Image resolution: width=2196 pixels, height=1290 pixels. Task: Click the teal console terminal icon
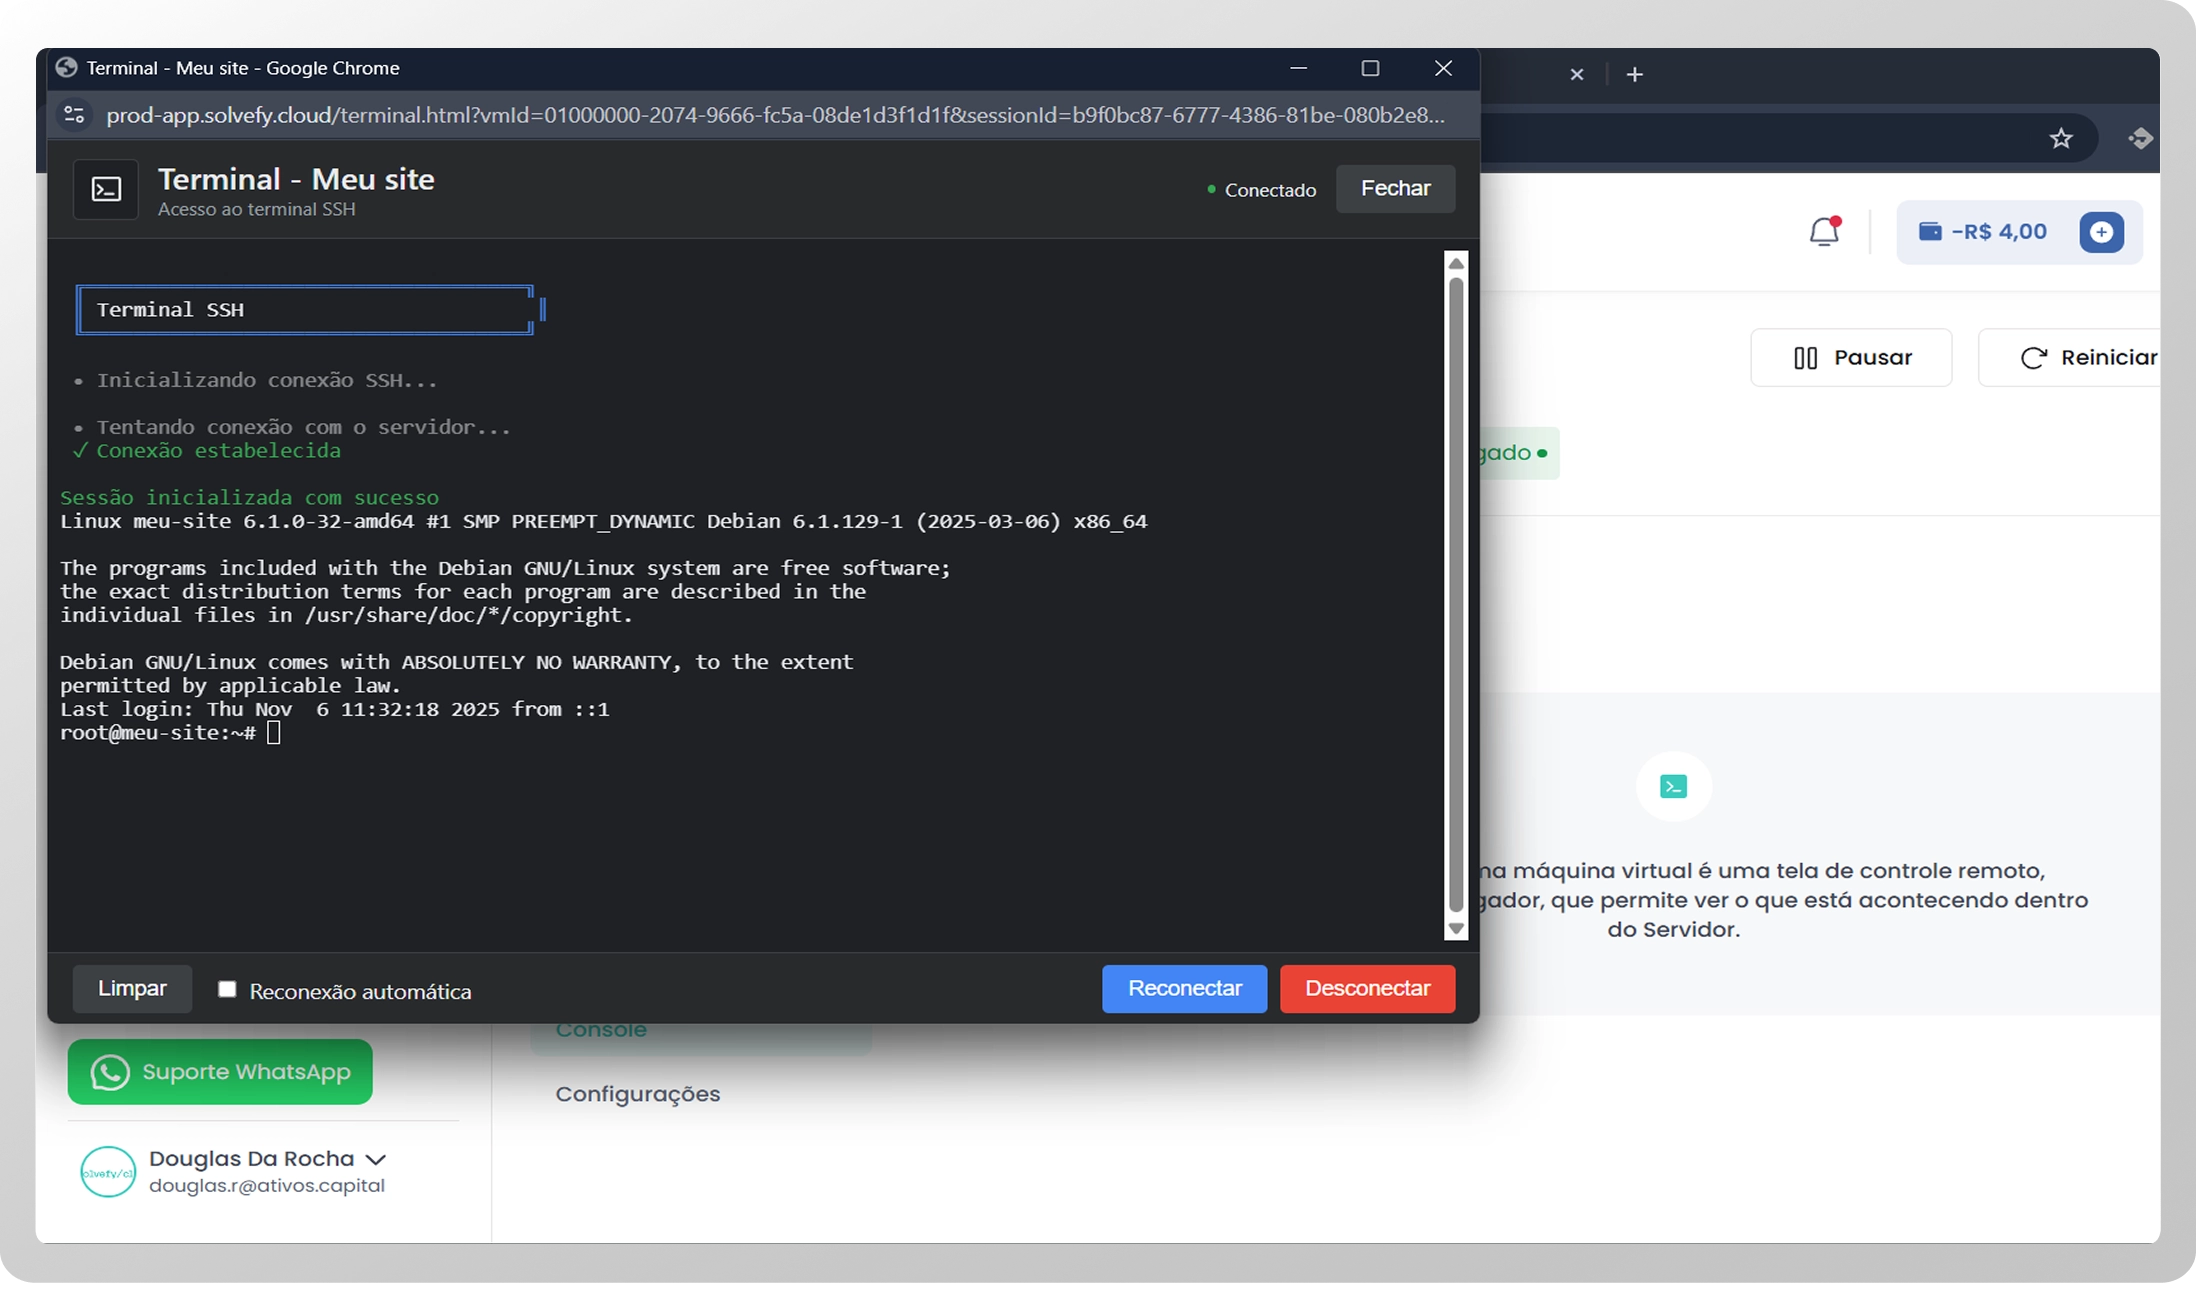point(1673,787)
